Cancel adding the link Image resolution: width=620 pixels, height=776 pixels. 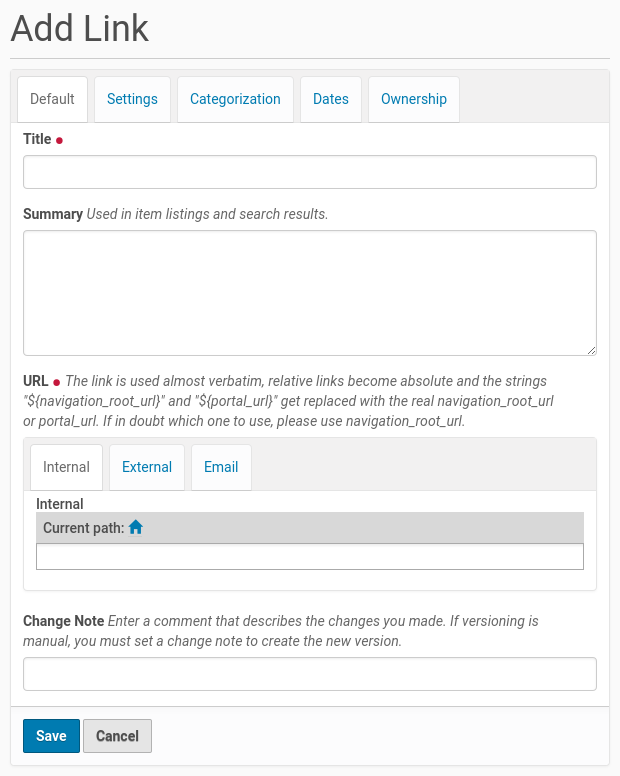tap(117, 736)
